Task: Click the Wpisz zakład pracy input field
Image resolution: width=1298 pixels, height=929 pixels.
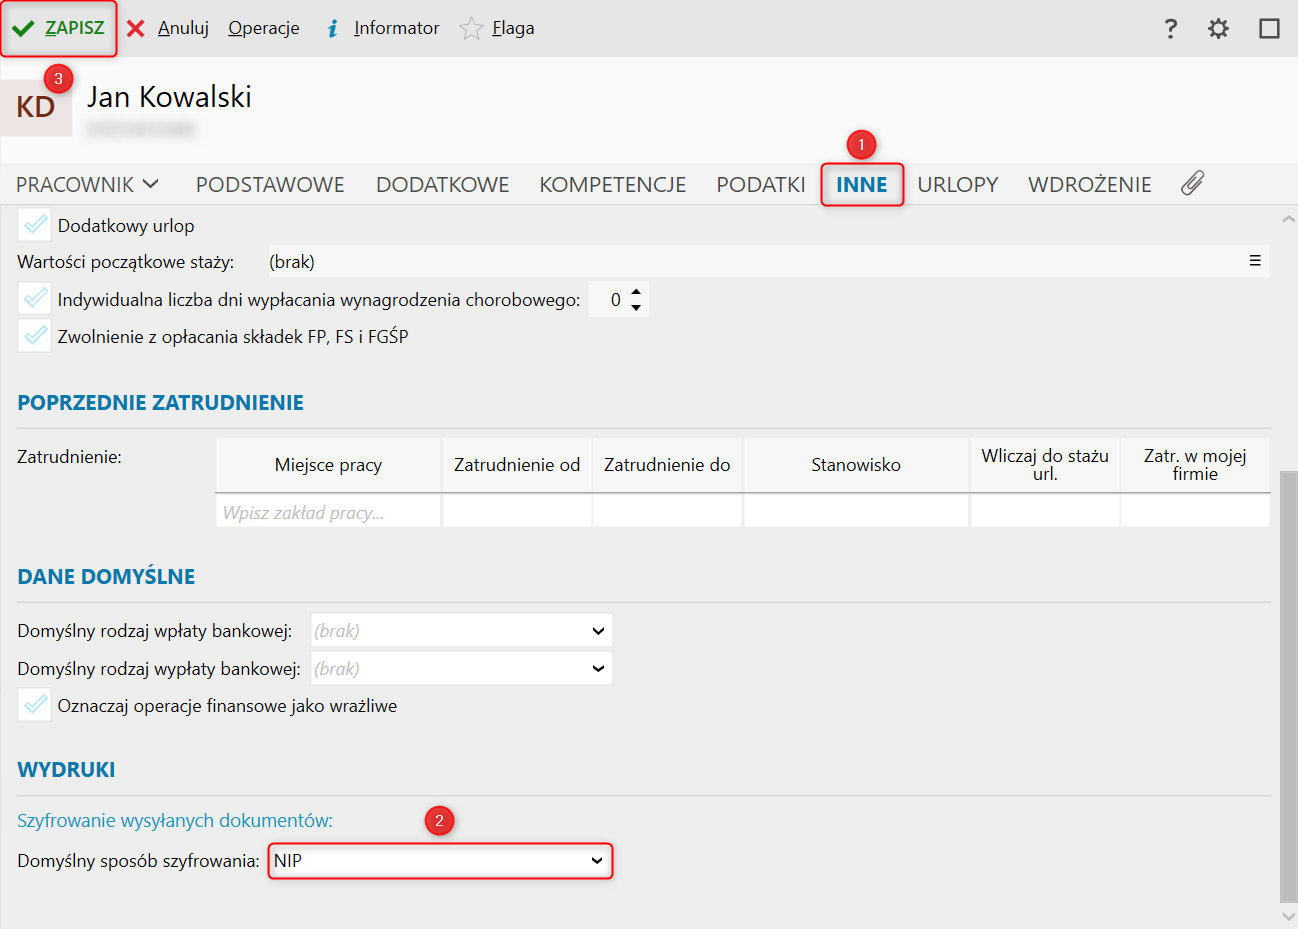Action: pos(328,512)
